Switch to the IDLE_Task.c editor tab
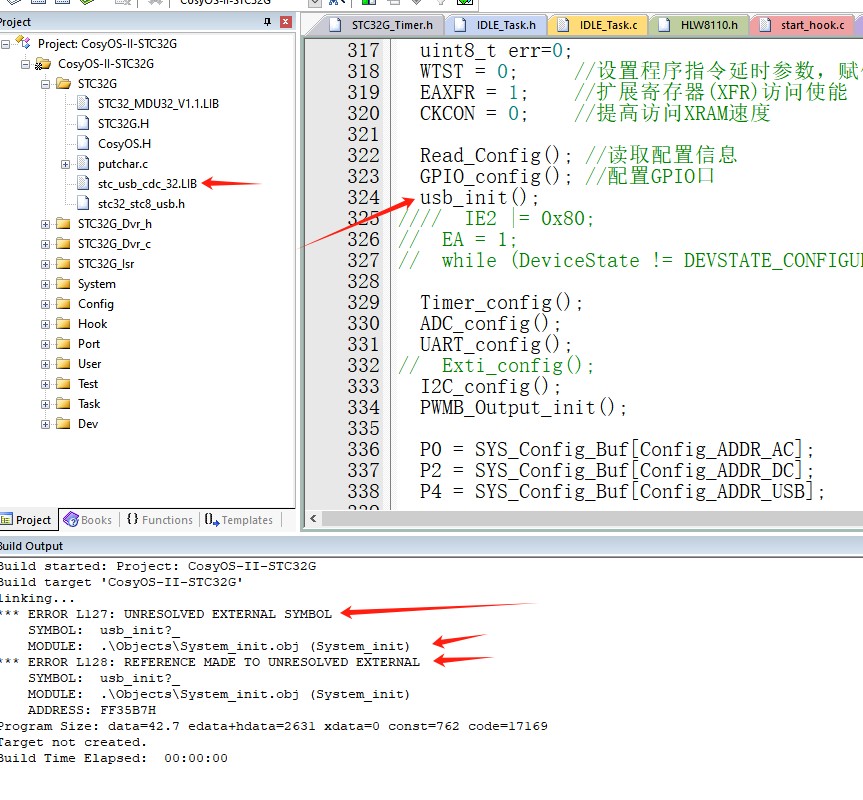The height and width of the screenshot is (800, 863). tap(598, 25)
